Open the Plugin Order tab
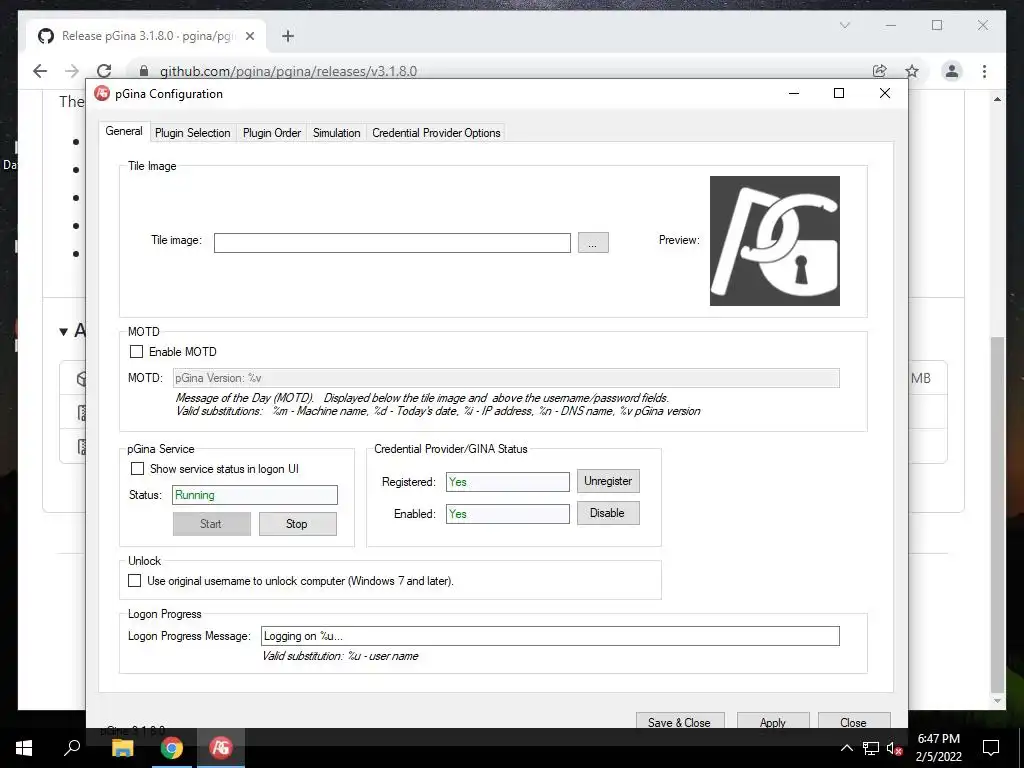Screen dimensions: 1024x768 272,133
